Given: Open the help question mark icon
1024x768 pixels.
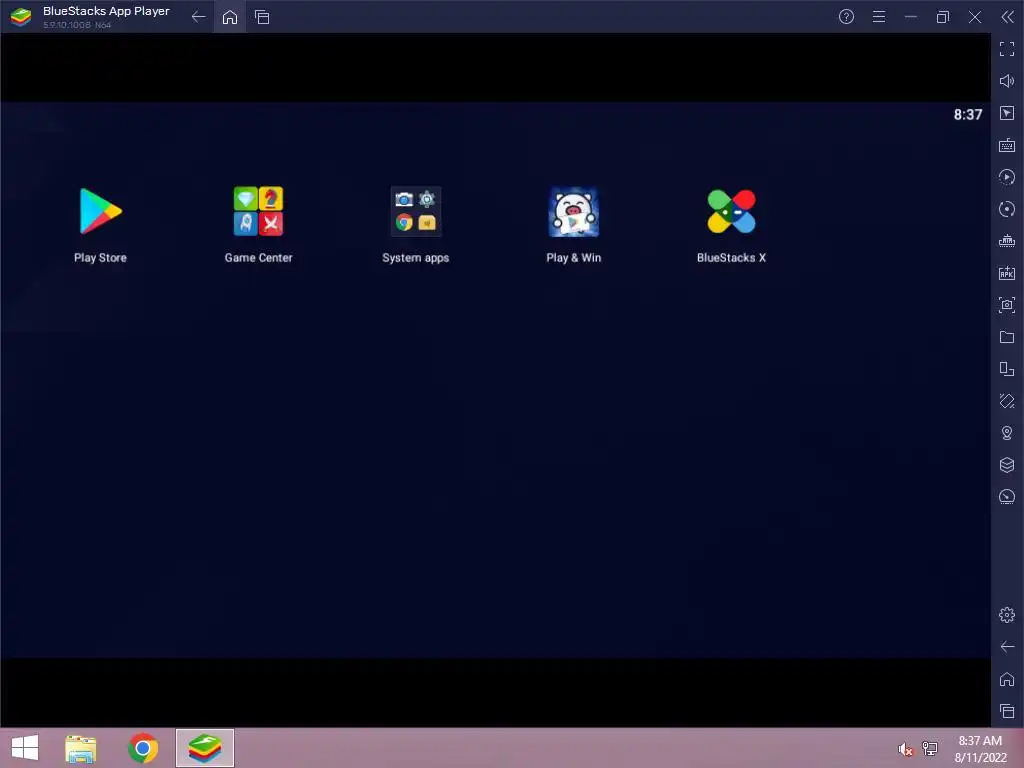Looking at the screenshot, I should (846, 17).
